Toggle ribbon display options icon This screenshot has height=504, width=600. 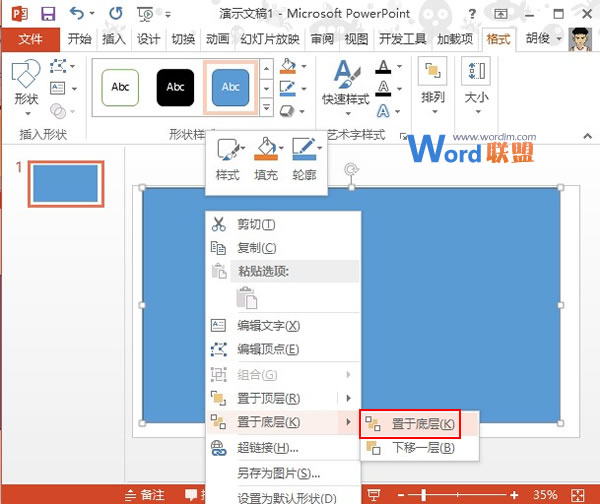click(x=501, y=14)
